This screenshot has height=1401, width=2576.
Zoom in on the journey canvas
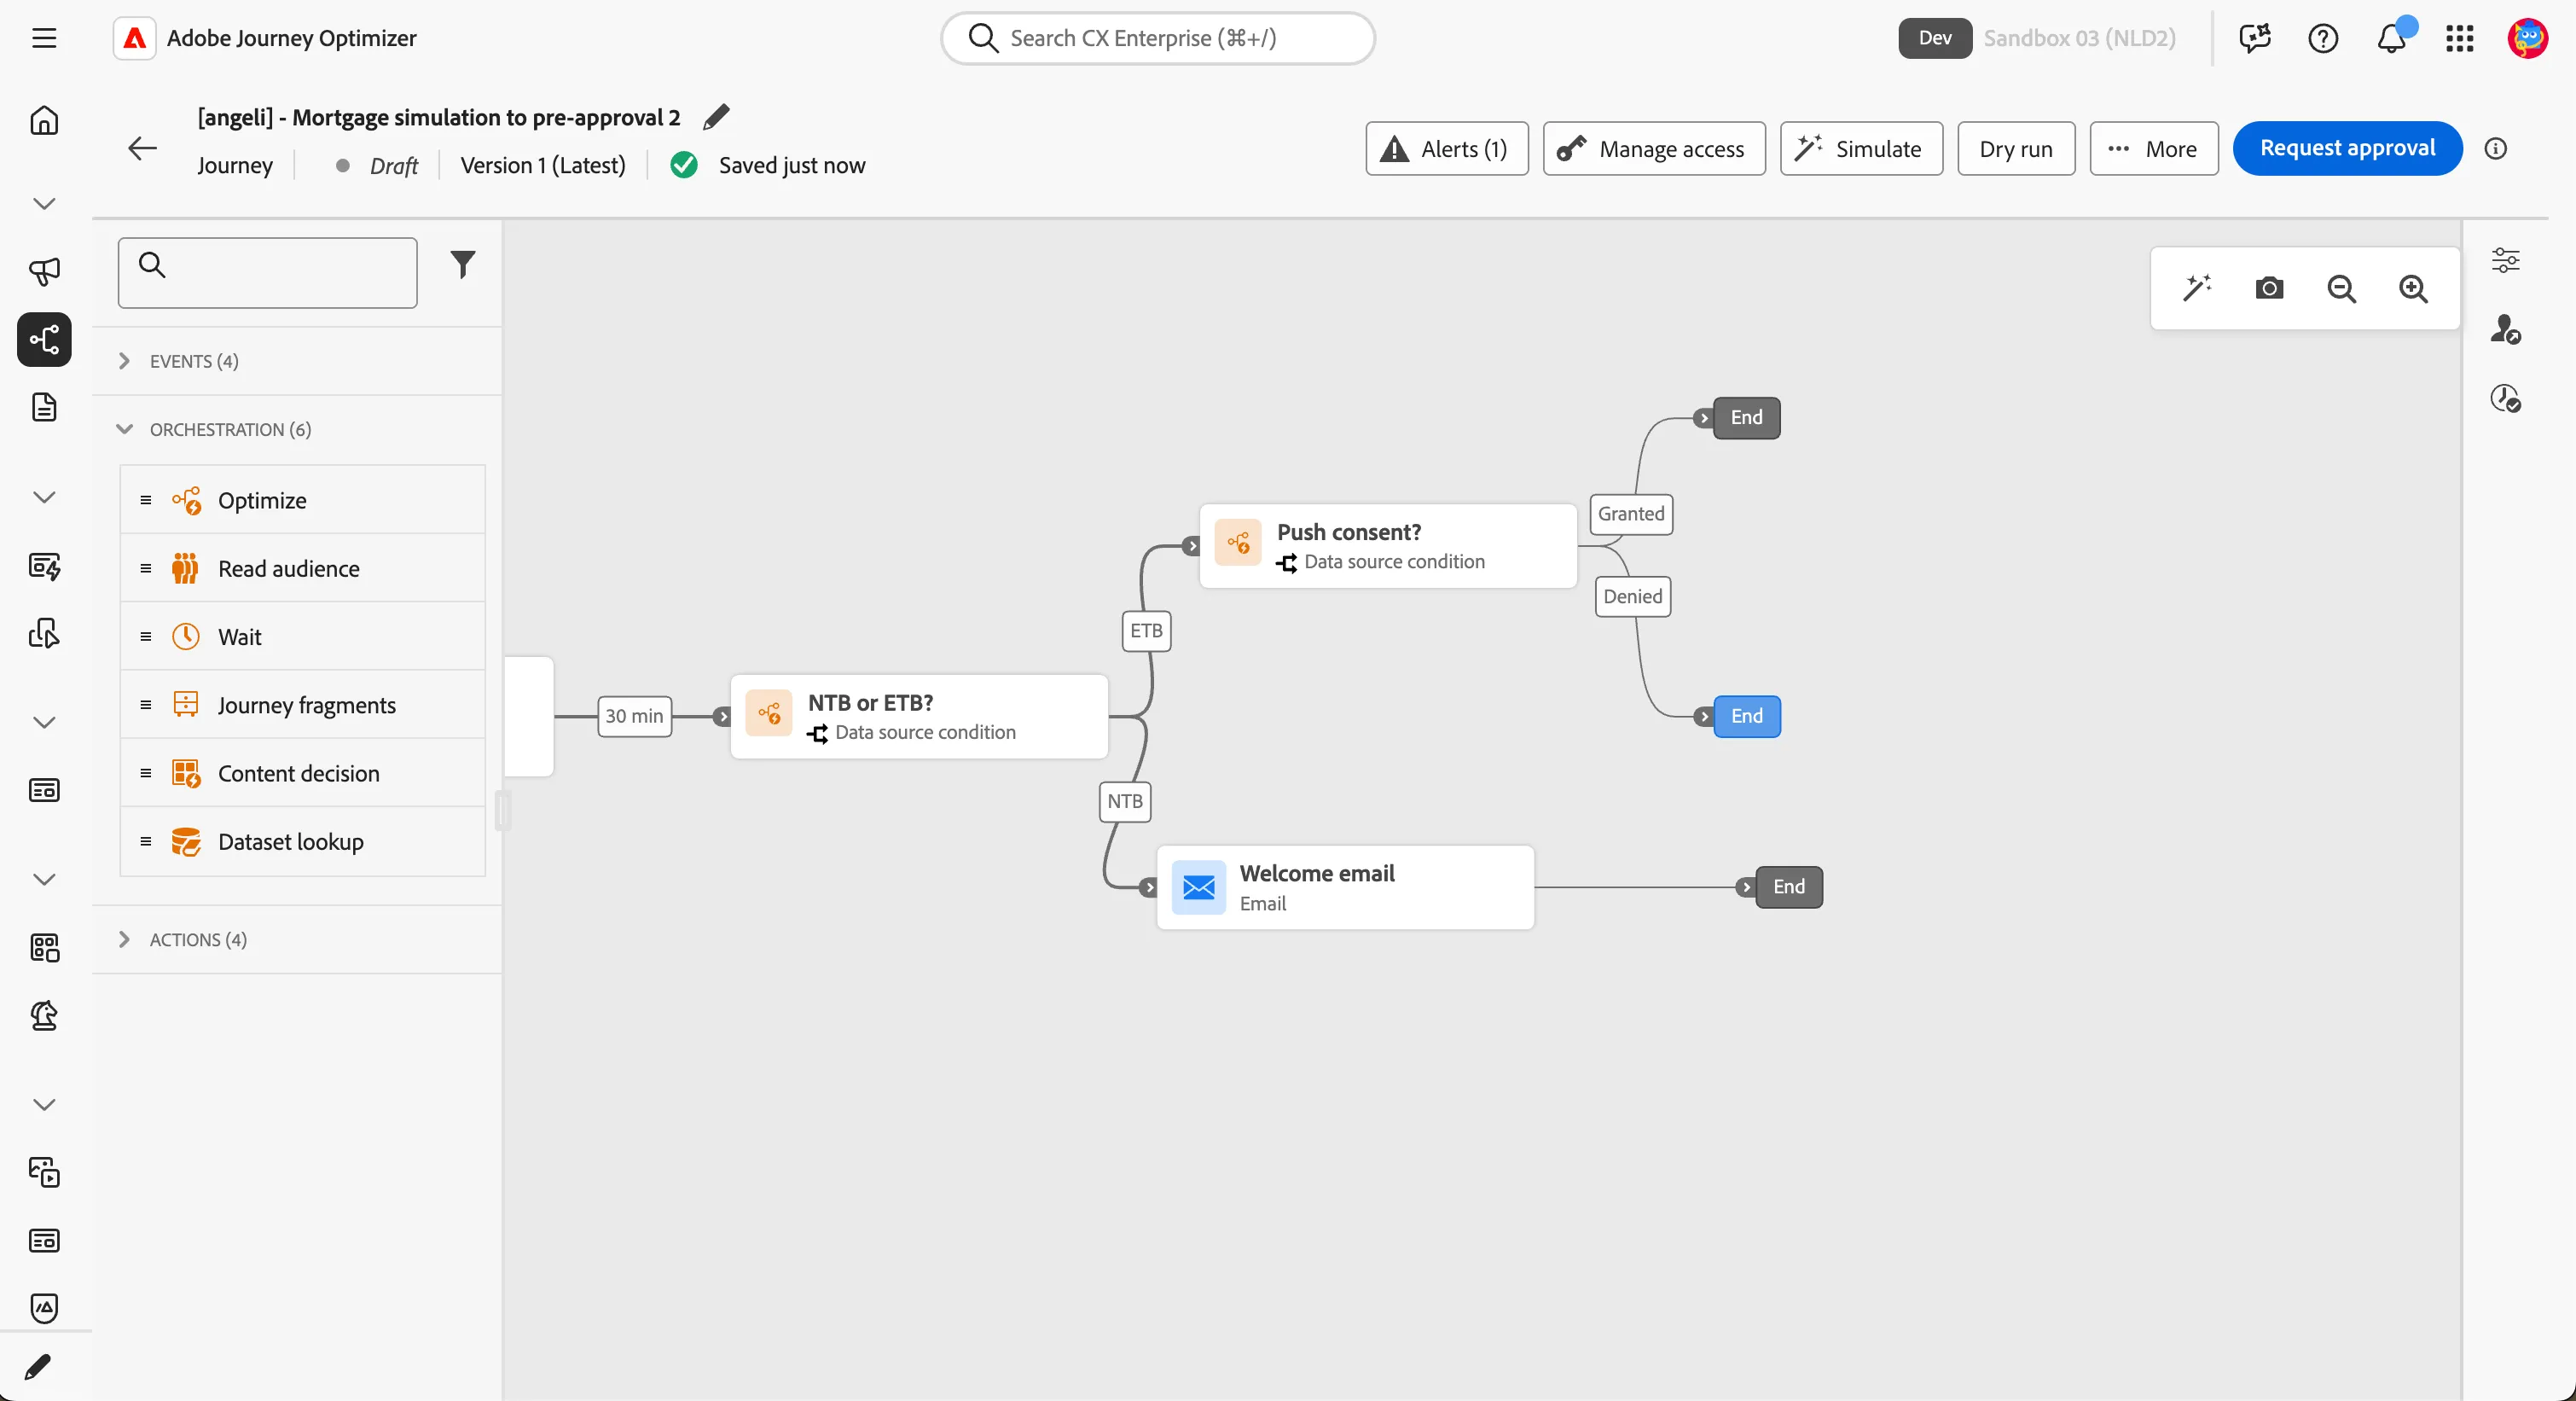2413,289
